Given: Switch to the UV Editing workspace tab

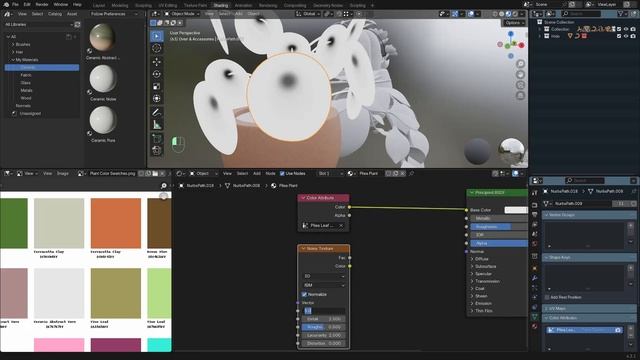Looking at the screenshot, I should 167,5.
